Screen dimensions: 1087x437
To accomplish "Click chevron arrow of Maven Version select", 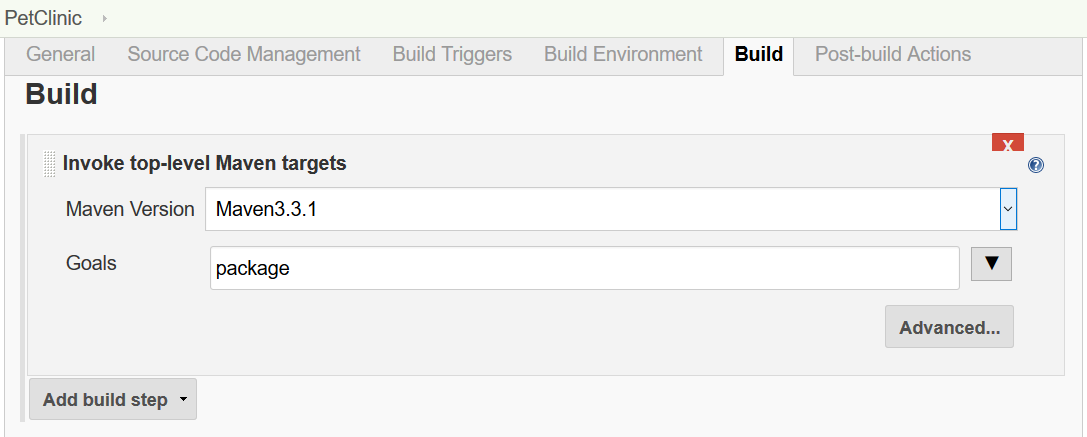I will pos(1008,209).
